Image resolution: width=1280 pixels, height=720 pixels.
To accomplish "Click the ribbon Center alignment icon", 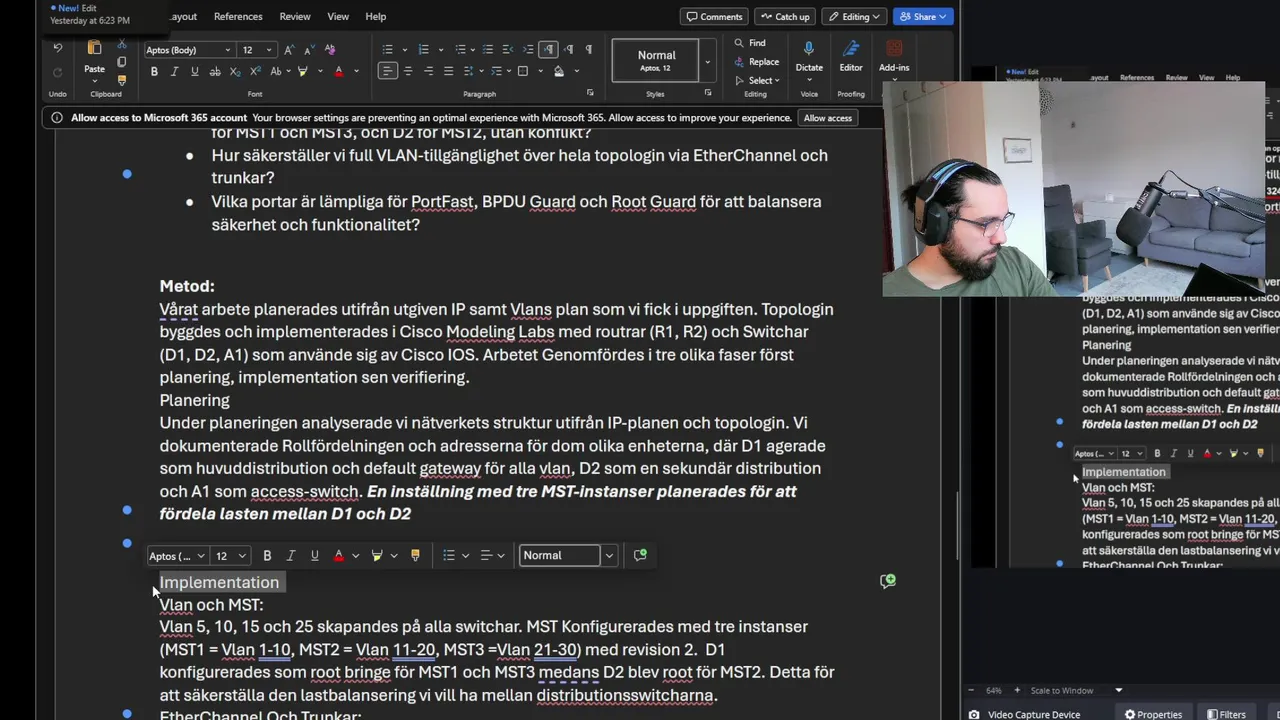I will click(409, 71).
